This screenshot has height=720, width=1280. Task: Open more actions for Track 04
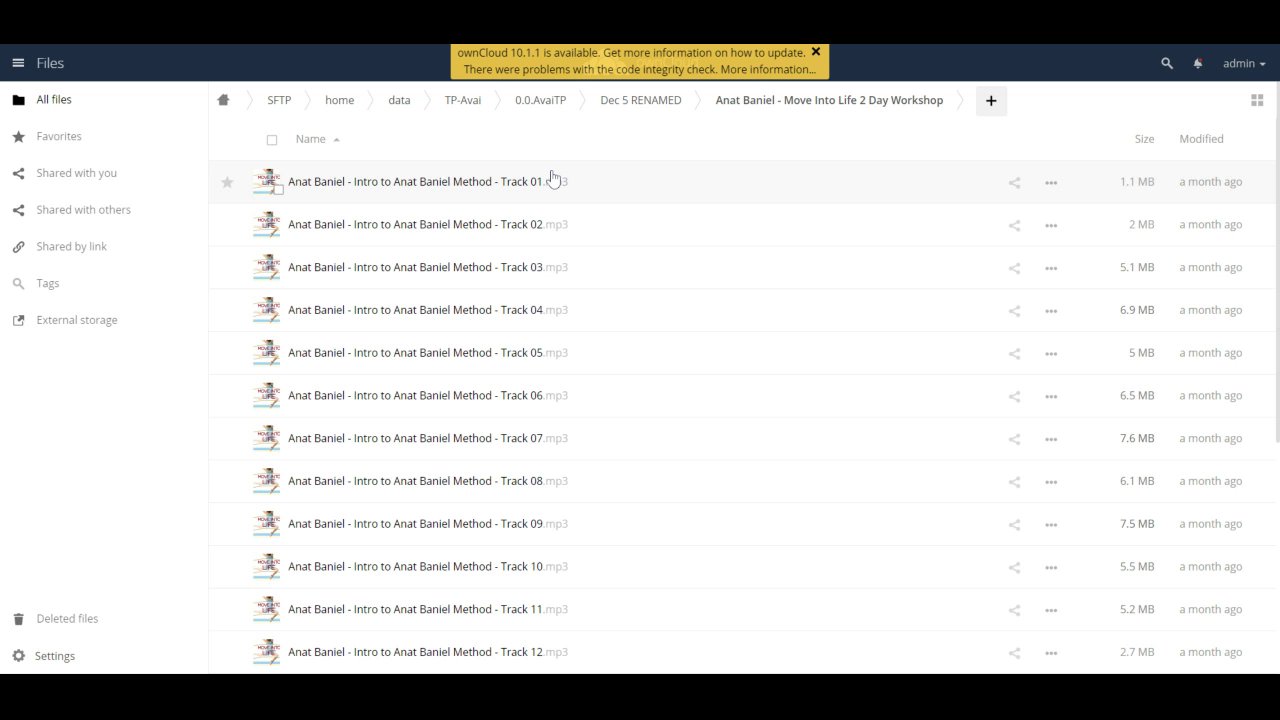point(1051,311)
